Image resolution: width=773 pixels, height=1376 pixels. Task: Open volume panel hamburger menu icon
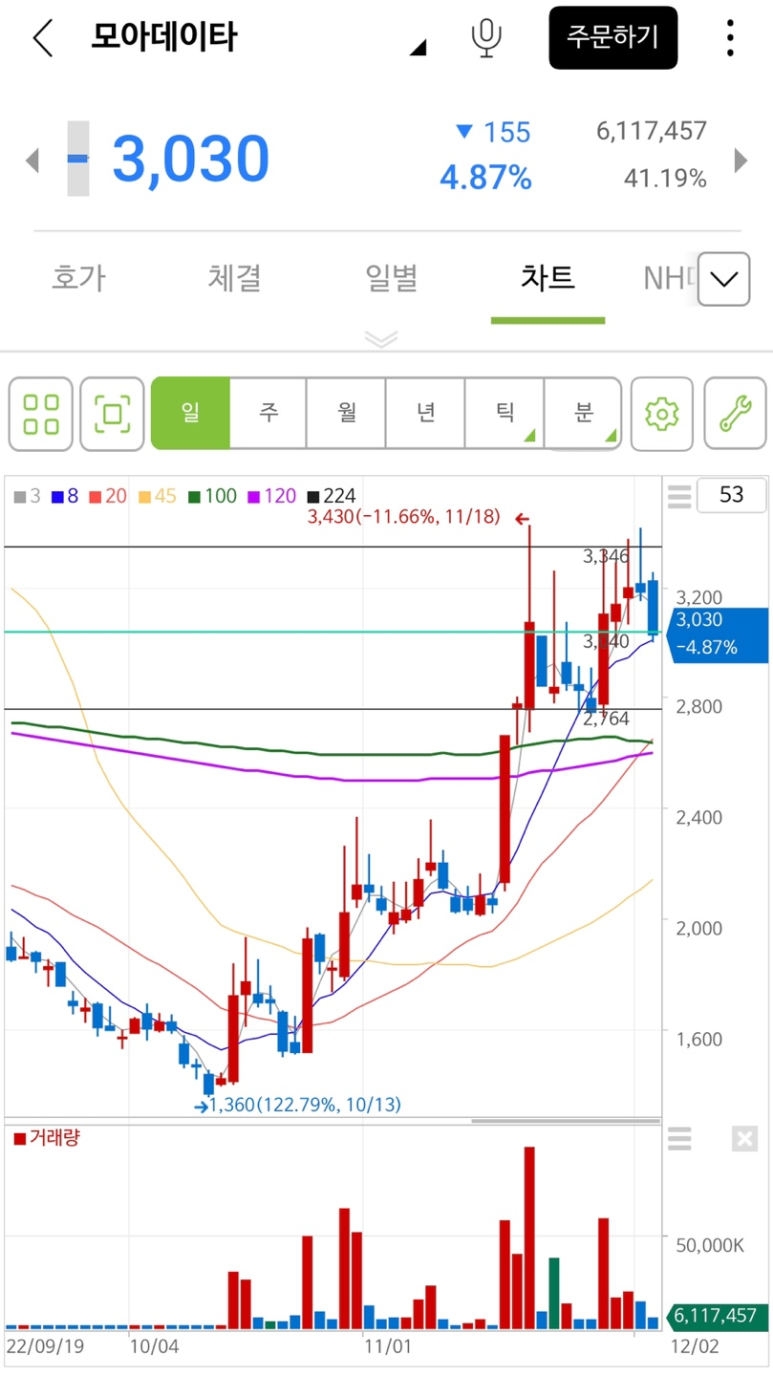click(x=680, y=1138)
